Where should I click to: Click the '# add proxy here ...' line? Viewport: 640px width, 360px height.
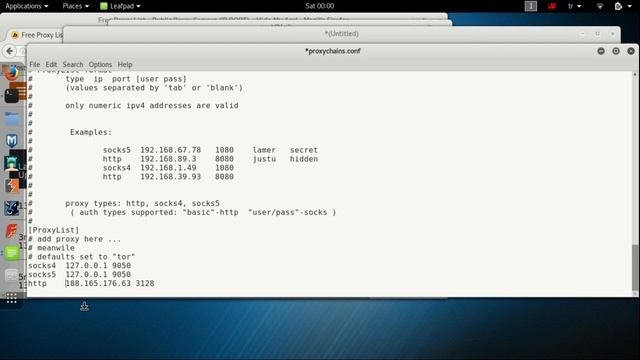(75, 239)
